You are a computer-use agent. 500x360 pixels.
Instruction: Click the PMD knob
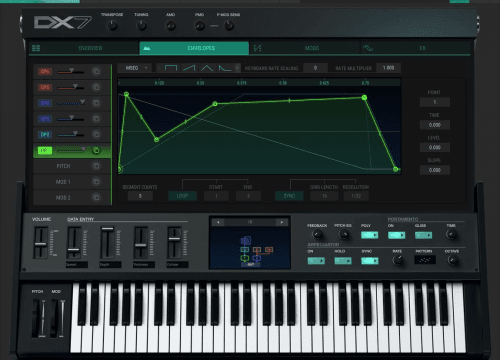click(200, 26)
